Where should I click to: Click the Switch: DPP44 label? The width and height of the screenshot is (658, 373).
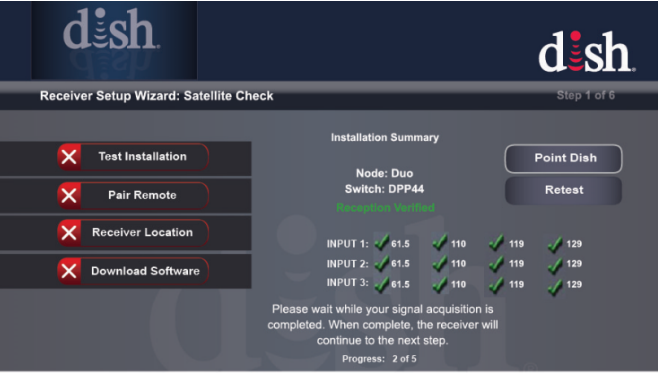[384, 189]
